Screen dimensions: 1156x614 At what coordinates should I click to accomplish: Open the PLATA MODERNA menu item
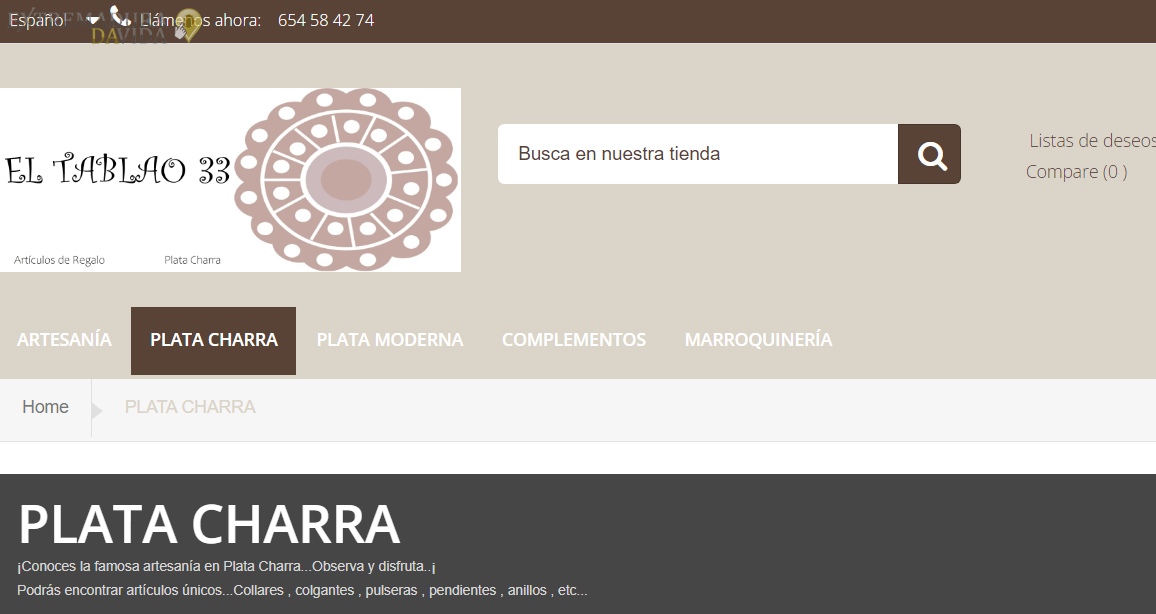click(389, 340)
